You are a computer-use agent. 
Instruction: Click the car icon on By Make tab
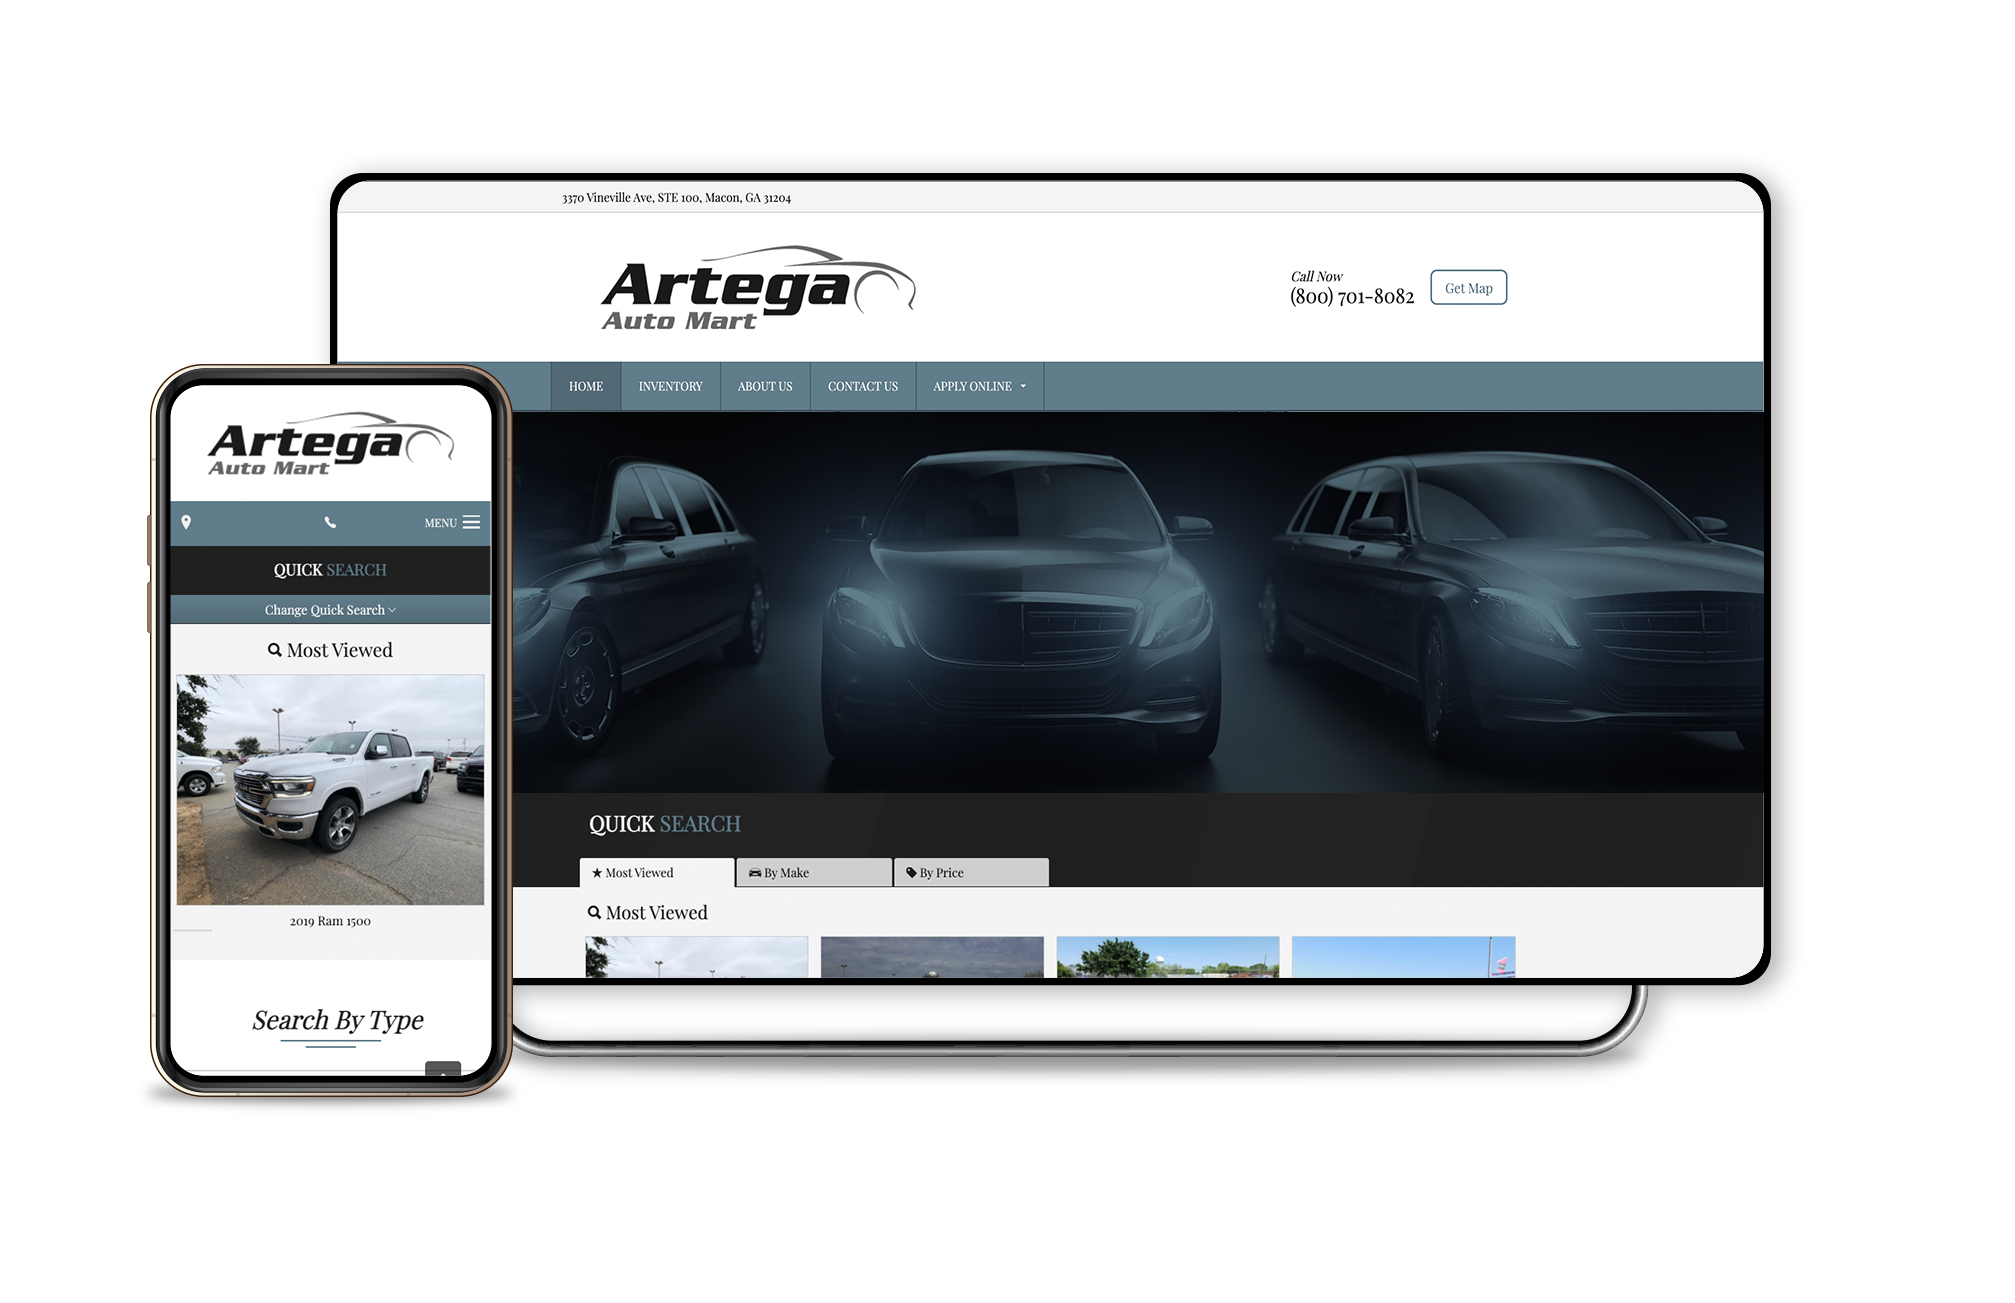(x=755, y=873)
